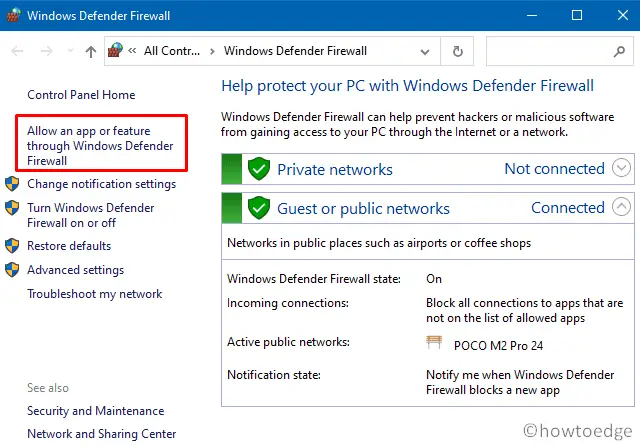Click the shield icon beside Turn Firewall on or off
Viewport: 640px width, 447px height.
12,208
